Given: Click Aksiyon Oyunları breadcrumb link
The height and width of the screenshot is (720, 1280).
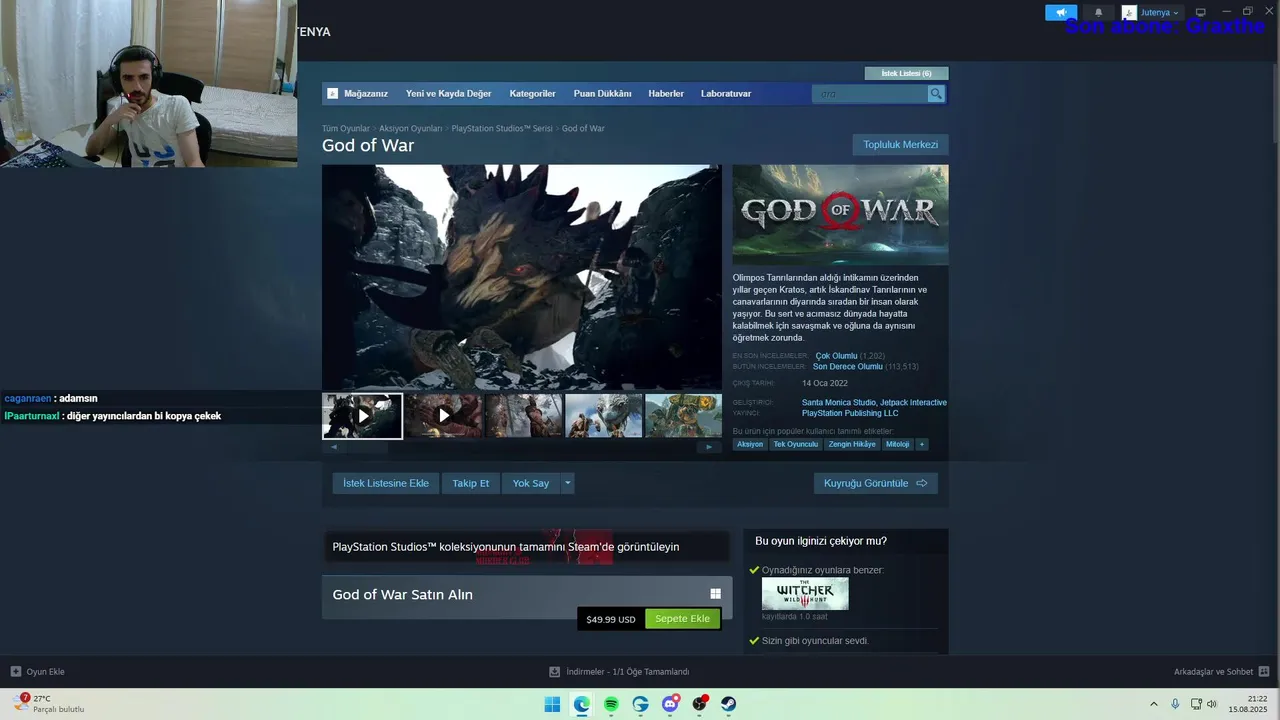Looking at the screenshot, I should tap(410, 129).
